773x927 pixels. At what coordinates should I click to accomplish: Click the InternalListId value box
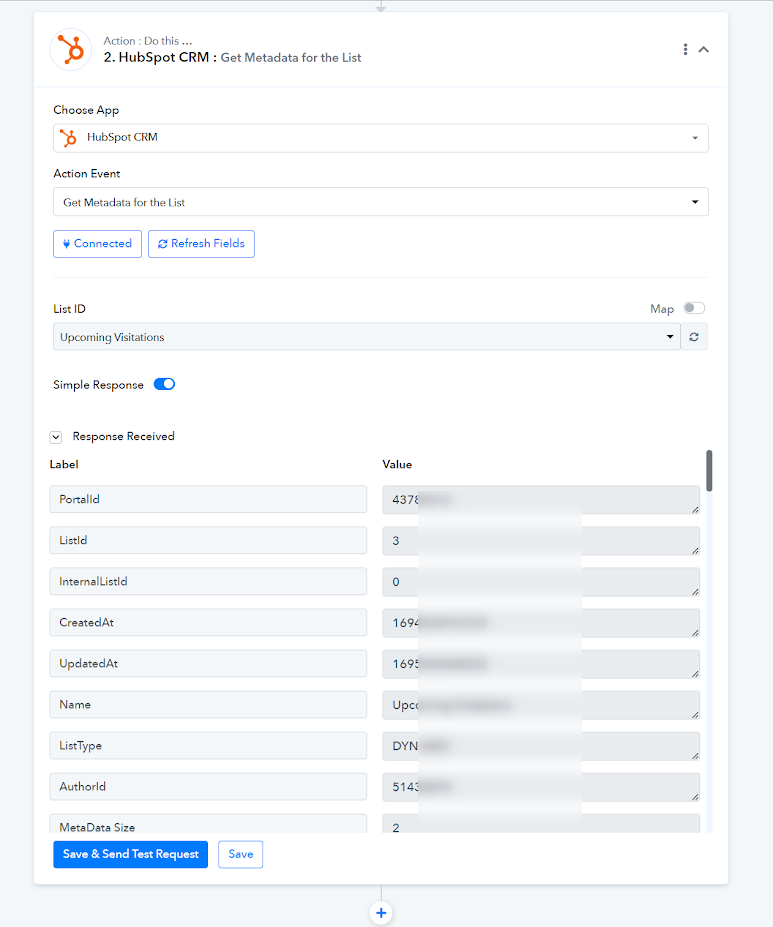point(541,582)
